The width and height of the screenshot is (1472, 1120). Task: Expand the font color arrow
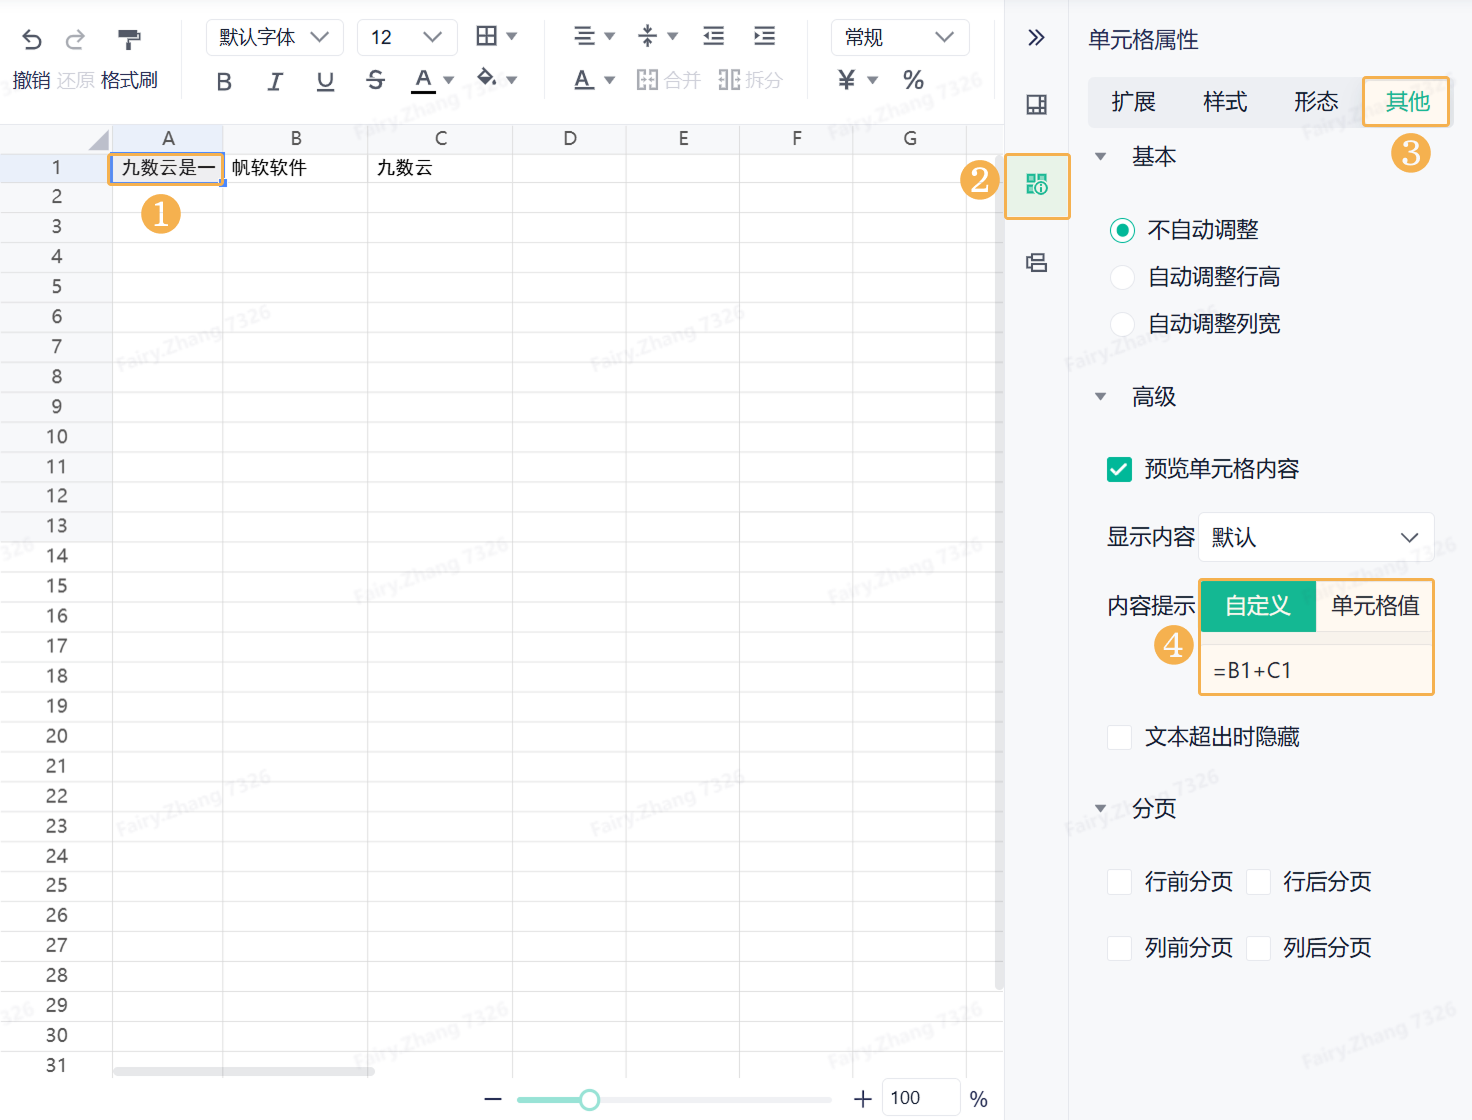click(449, 80)
